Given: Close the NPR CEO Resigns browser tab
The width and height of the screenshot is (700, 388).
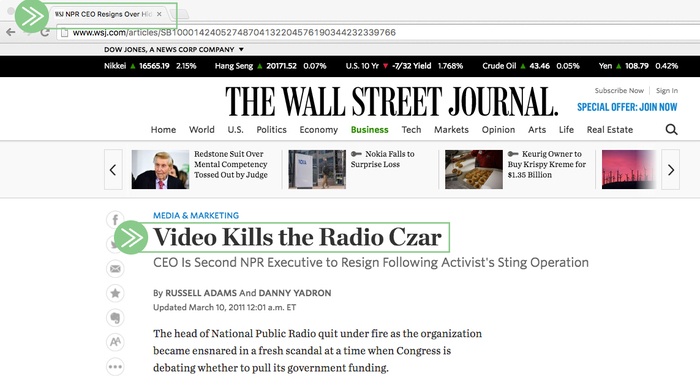Looking at the screenshot, I should click(159, 14).
